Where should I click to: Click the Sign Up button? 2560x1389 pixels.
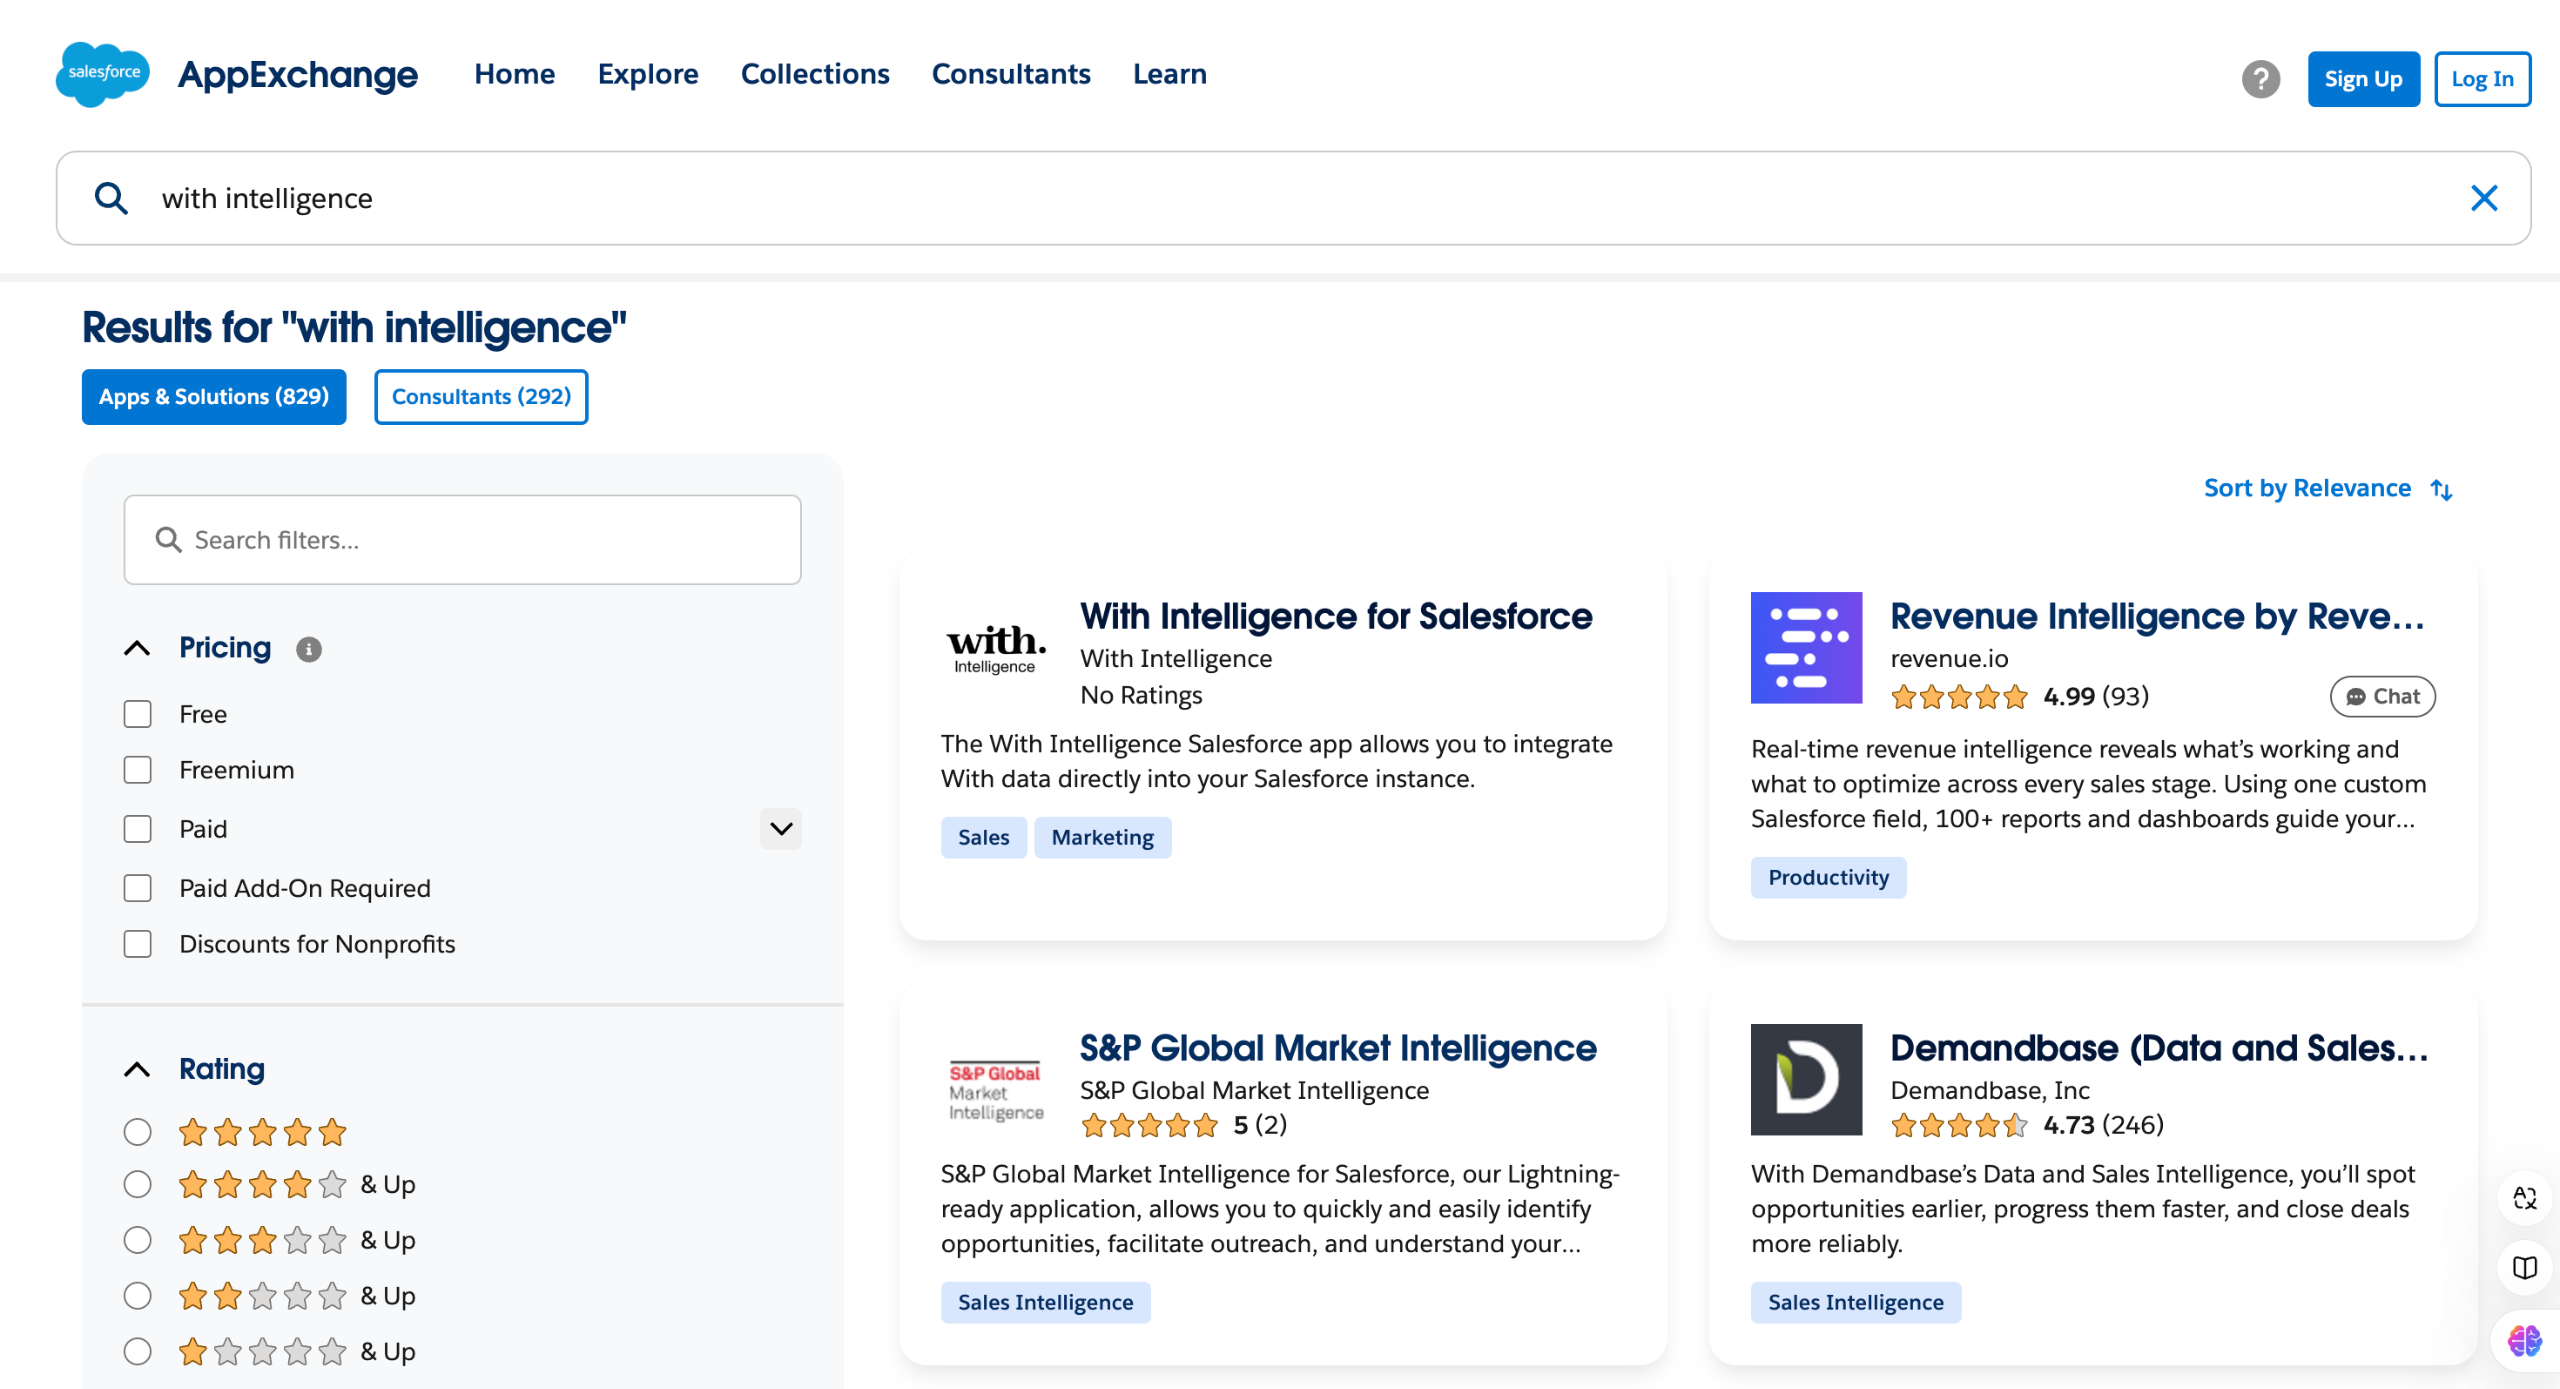click(x=2362, y=79)
